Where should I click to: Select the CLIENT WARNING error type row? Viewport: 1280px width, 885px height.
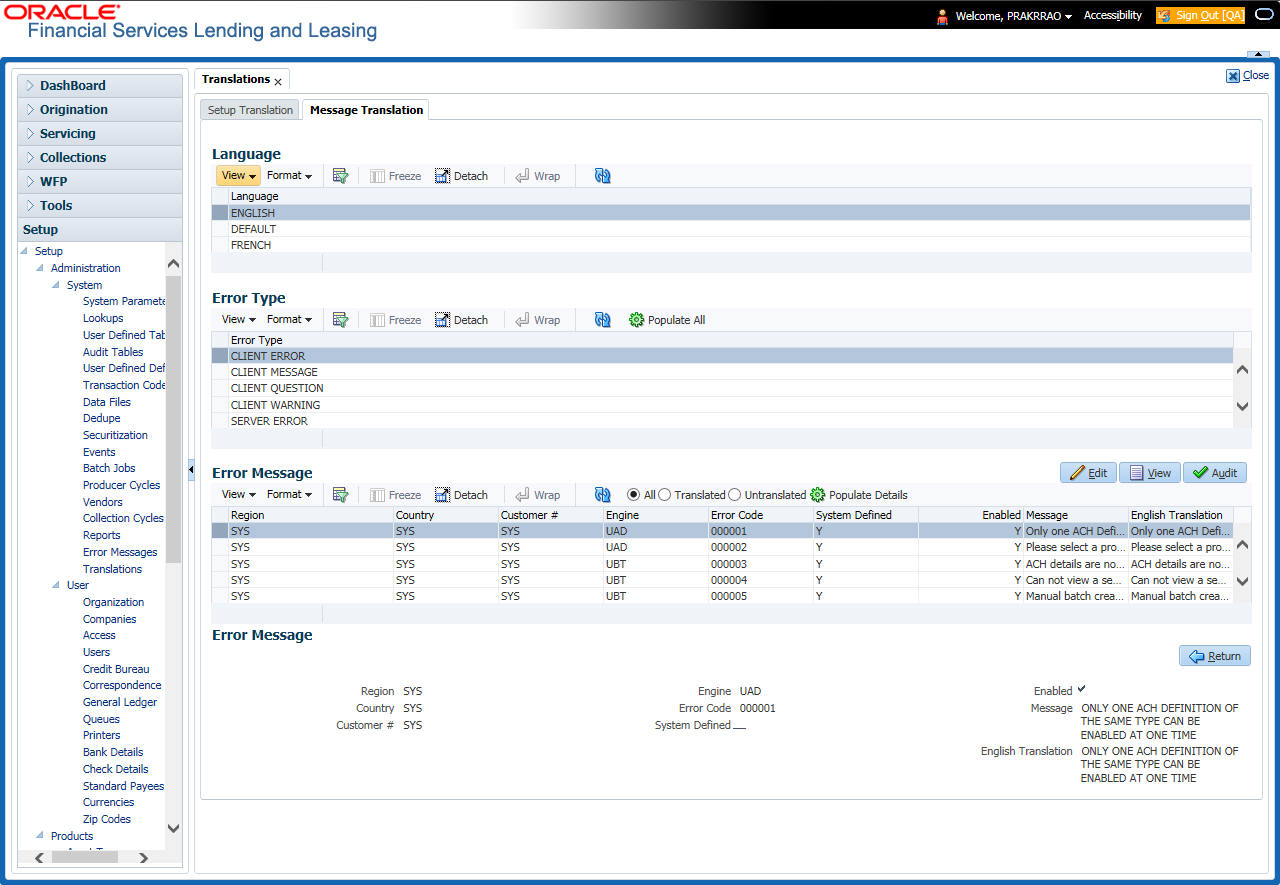[722, 405]
